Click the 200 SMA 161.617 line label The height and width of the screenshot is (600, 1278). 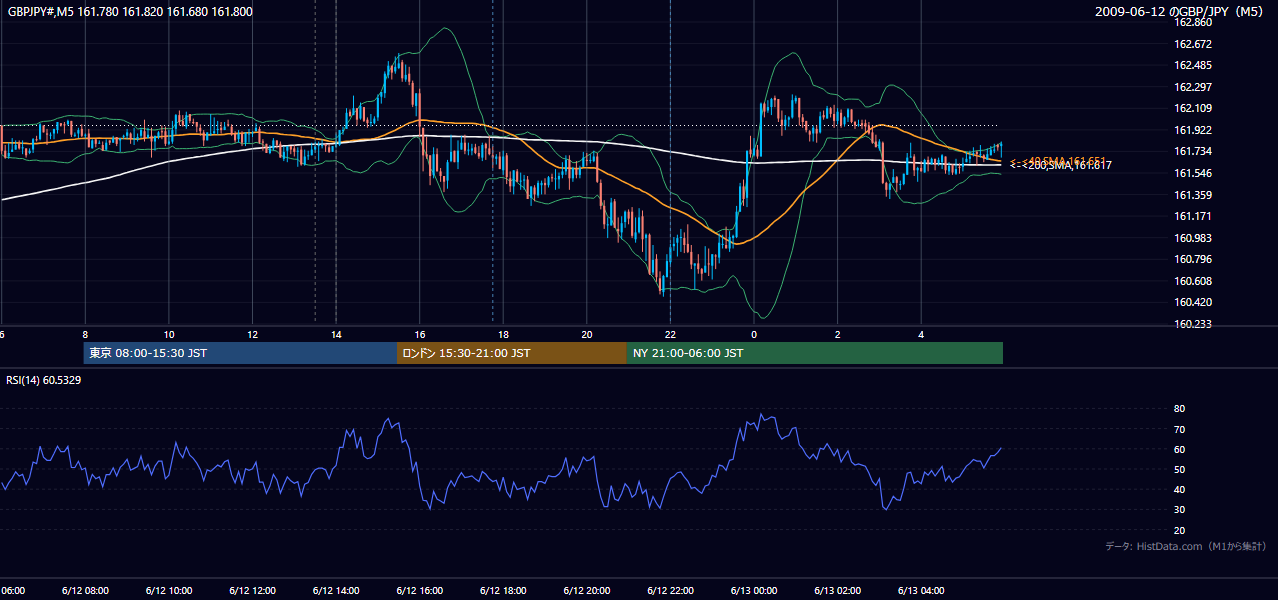point(1061,166)
